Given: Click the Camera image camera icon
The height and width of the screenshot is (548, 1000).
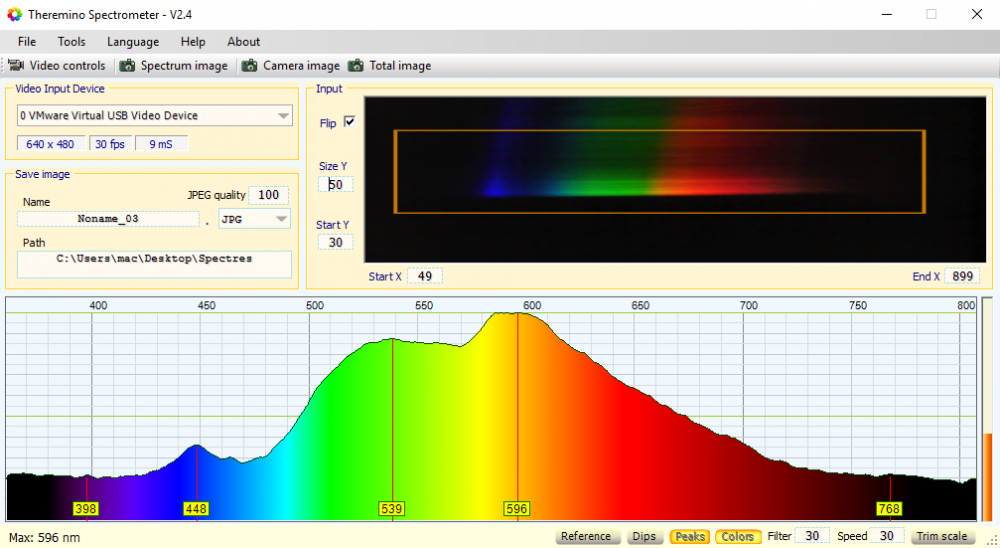Looking at the screenshot, I should [x=249, y=65].
